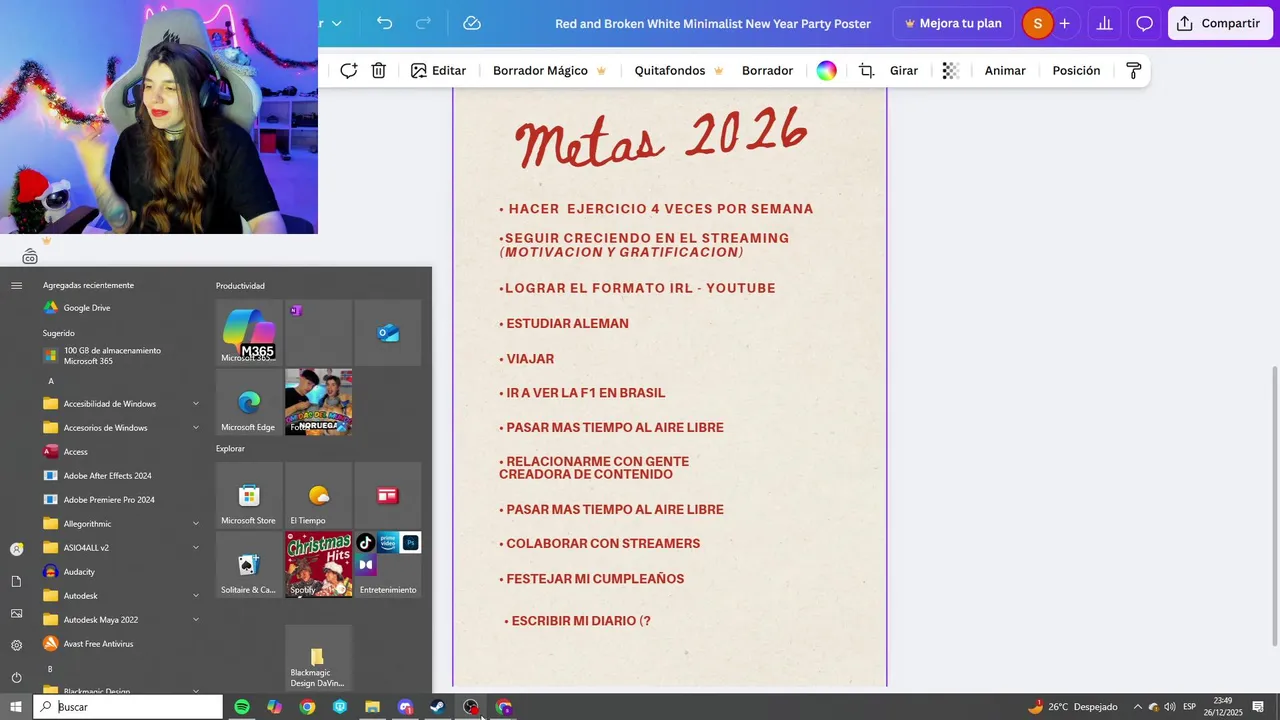Add a comment with the bubble-plus icon
The image size is (1280, 720).
pos(348,71)
